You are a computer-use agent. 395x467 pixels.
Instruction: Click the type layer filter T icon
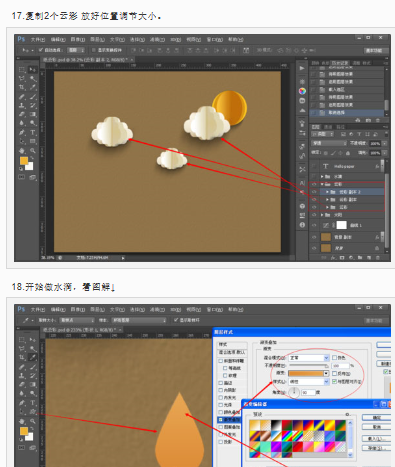pyautogui.click(x=359, y=134)
